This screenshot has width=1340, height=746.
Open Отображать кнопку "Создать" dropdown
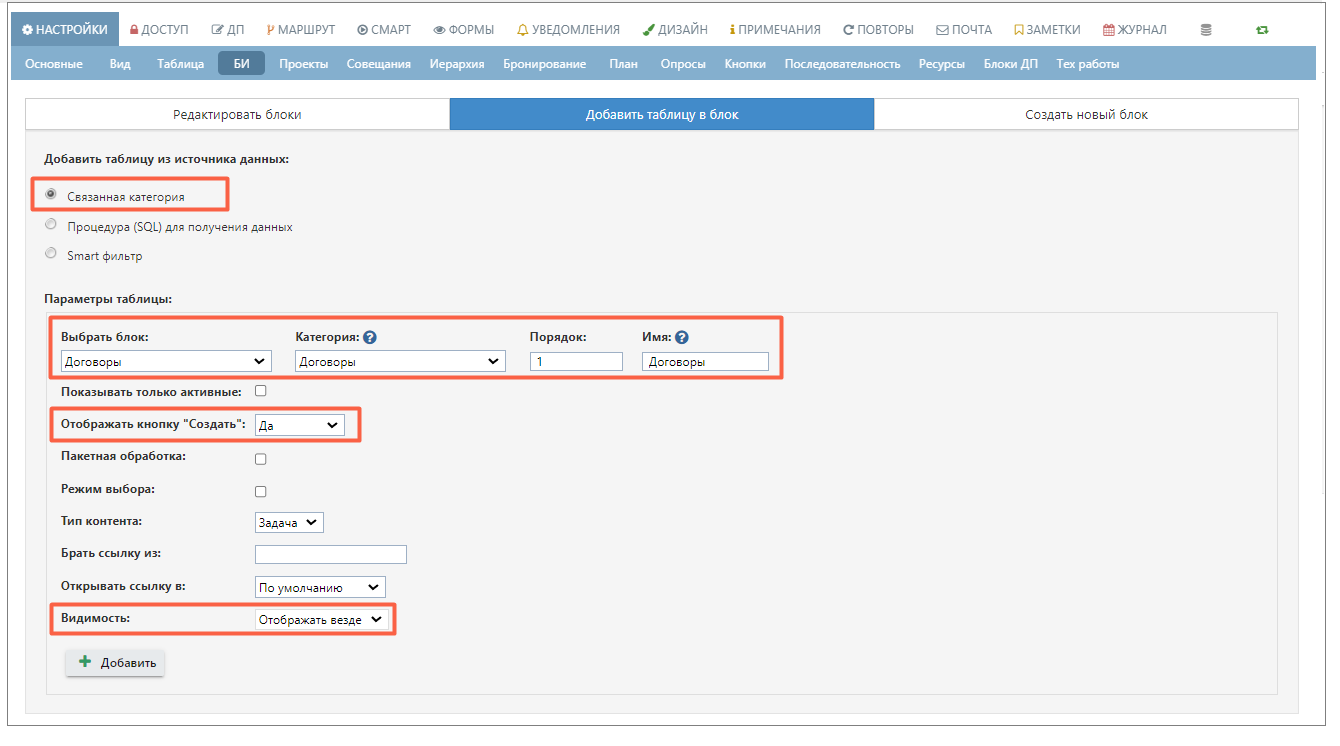click(x=300, y=425)
